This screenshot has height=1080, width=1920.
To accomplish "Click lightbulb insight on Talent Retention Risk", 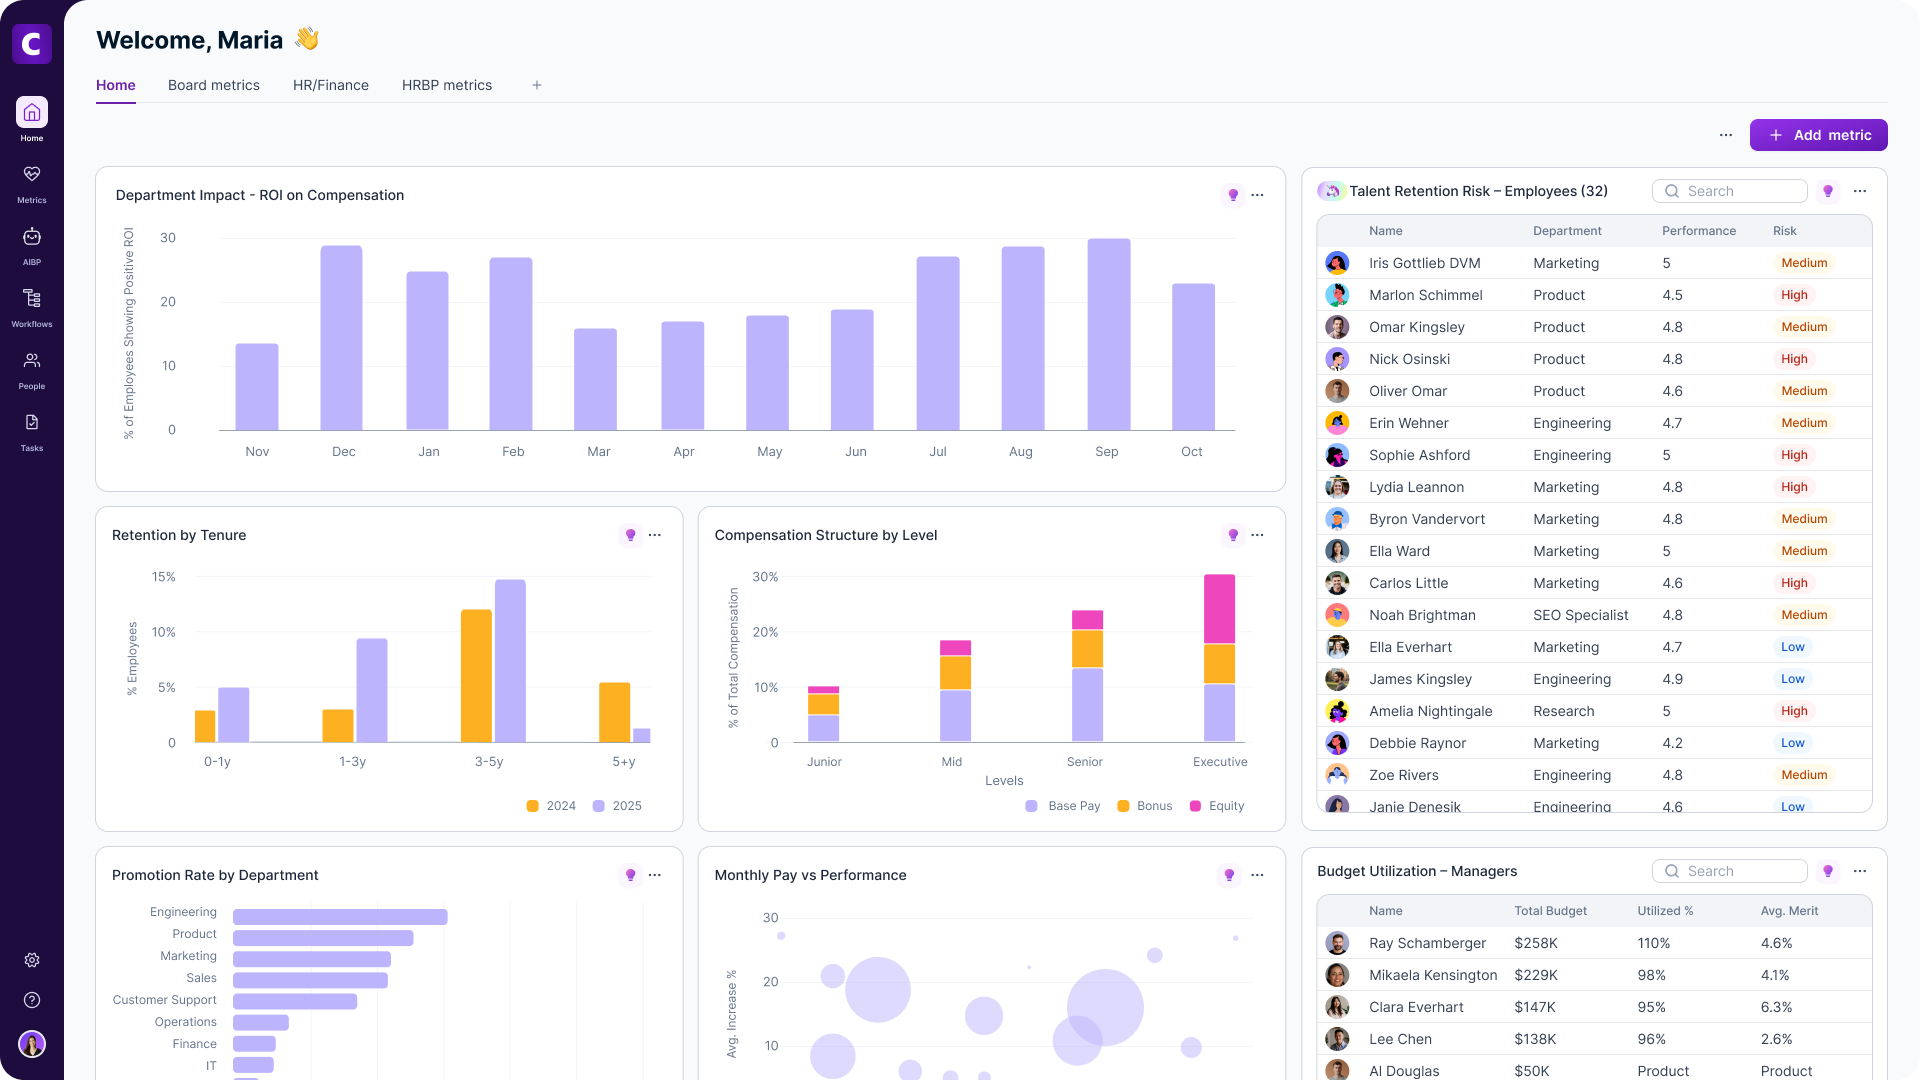I will [x=1828, y=191].
